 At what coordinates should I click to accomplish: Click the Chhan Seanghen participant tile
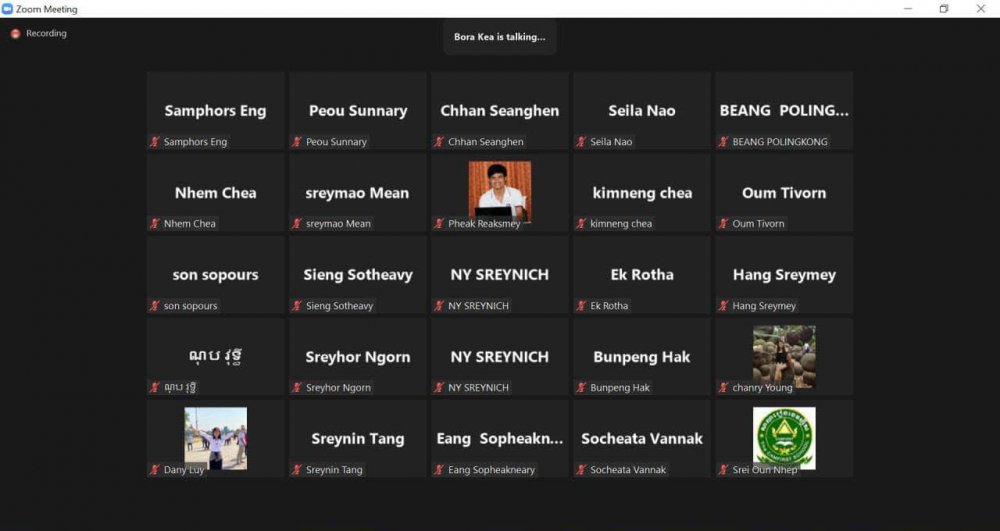[x=499, y=111]
